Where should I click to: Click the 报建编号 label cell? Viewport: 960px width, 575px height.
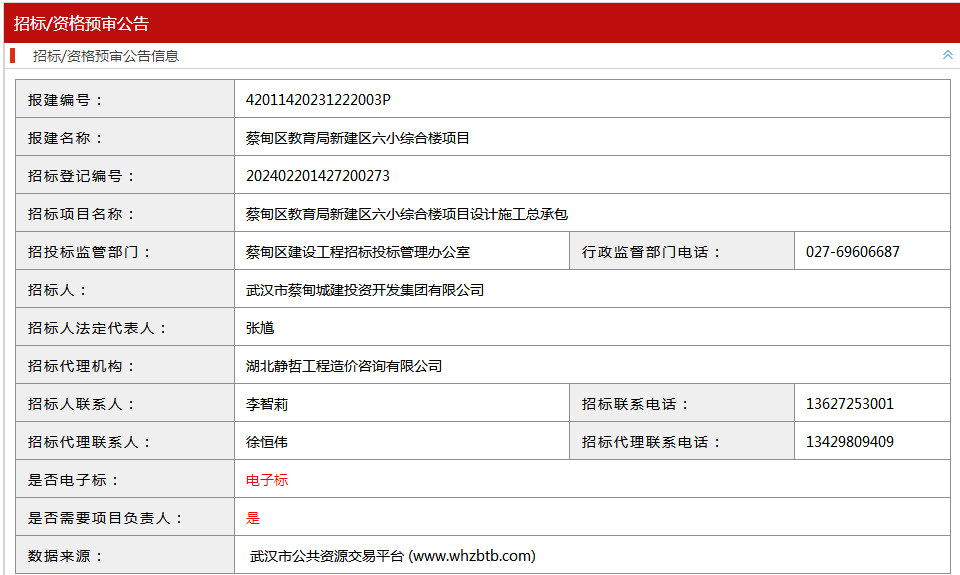125,99
